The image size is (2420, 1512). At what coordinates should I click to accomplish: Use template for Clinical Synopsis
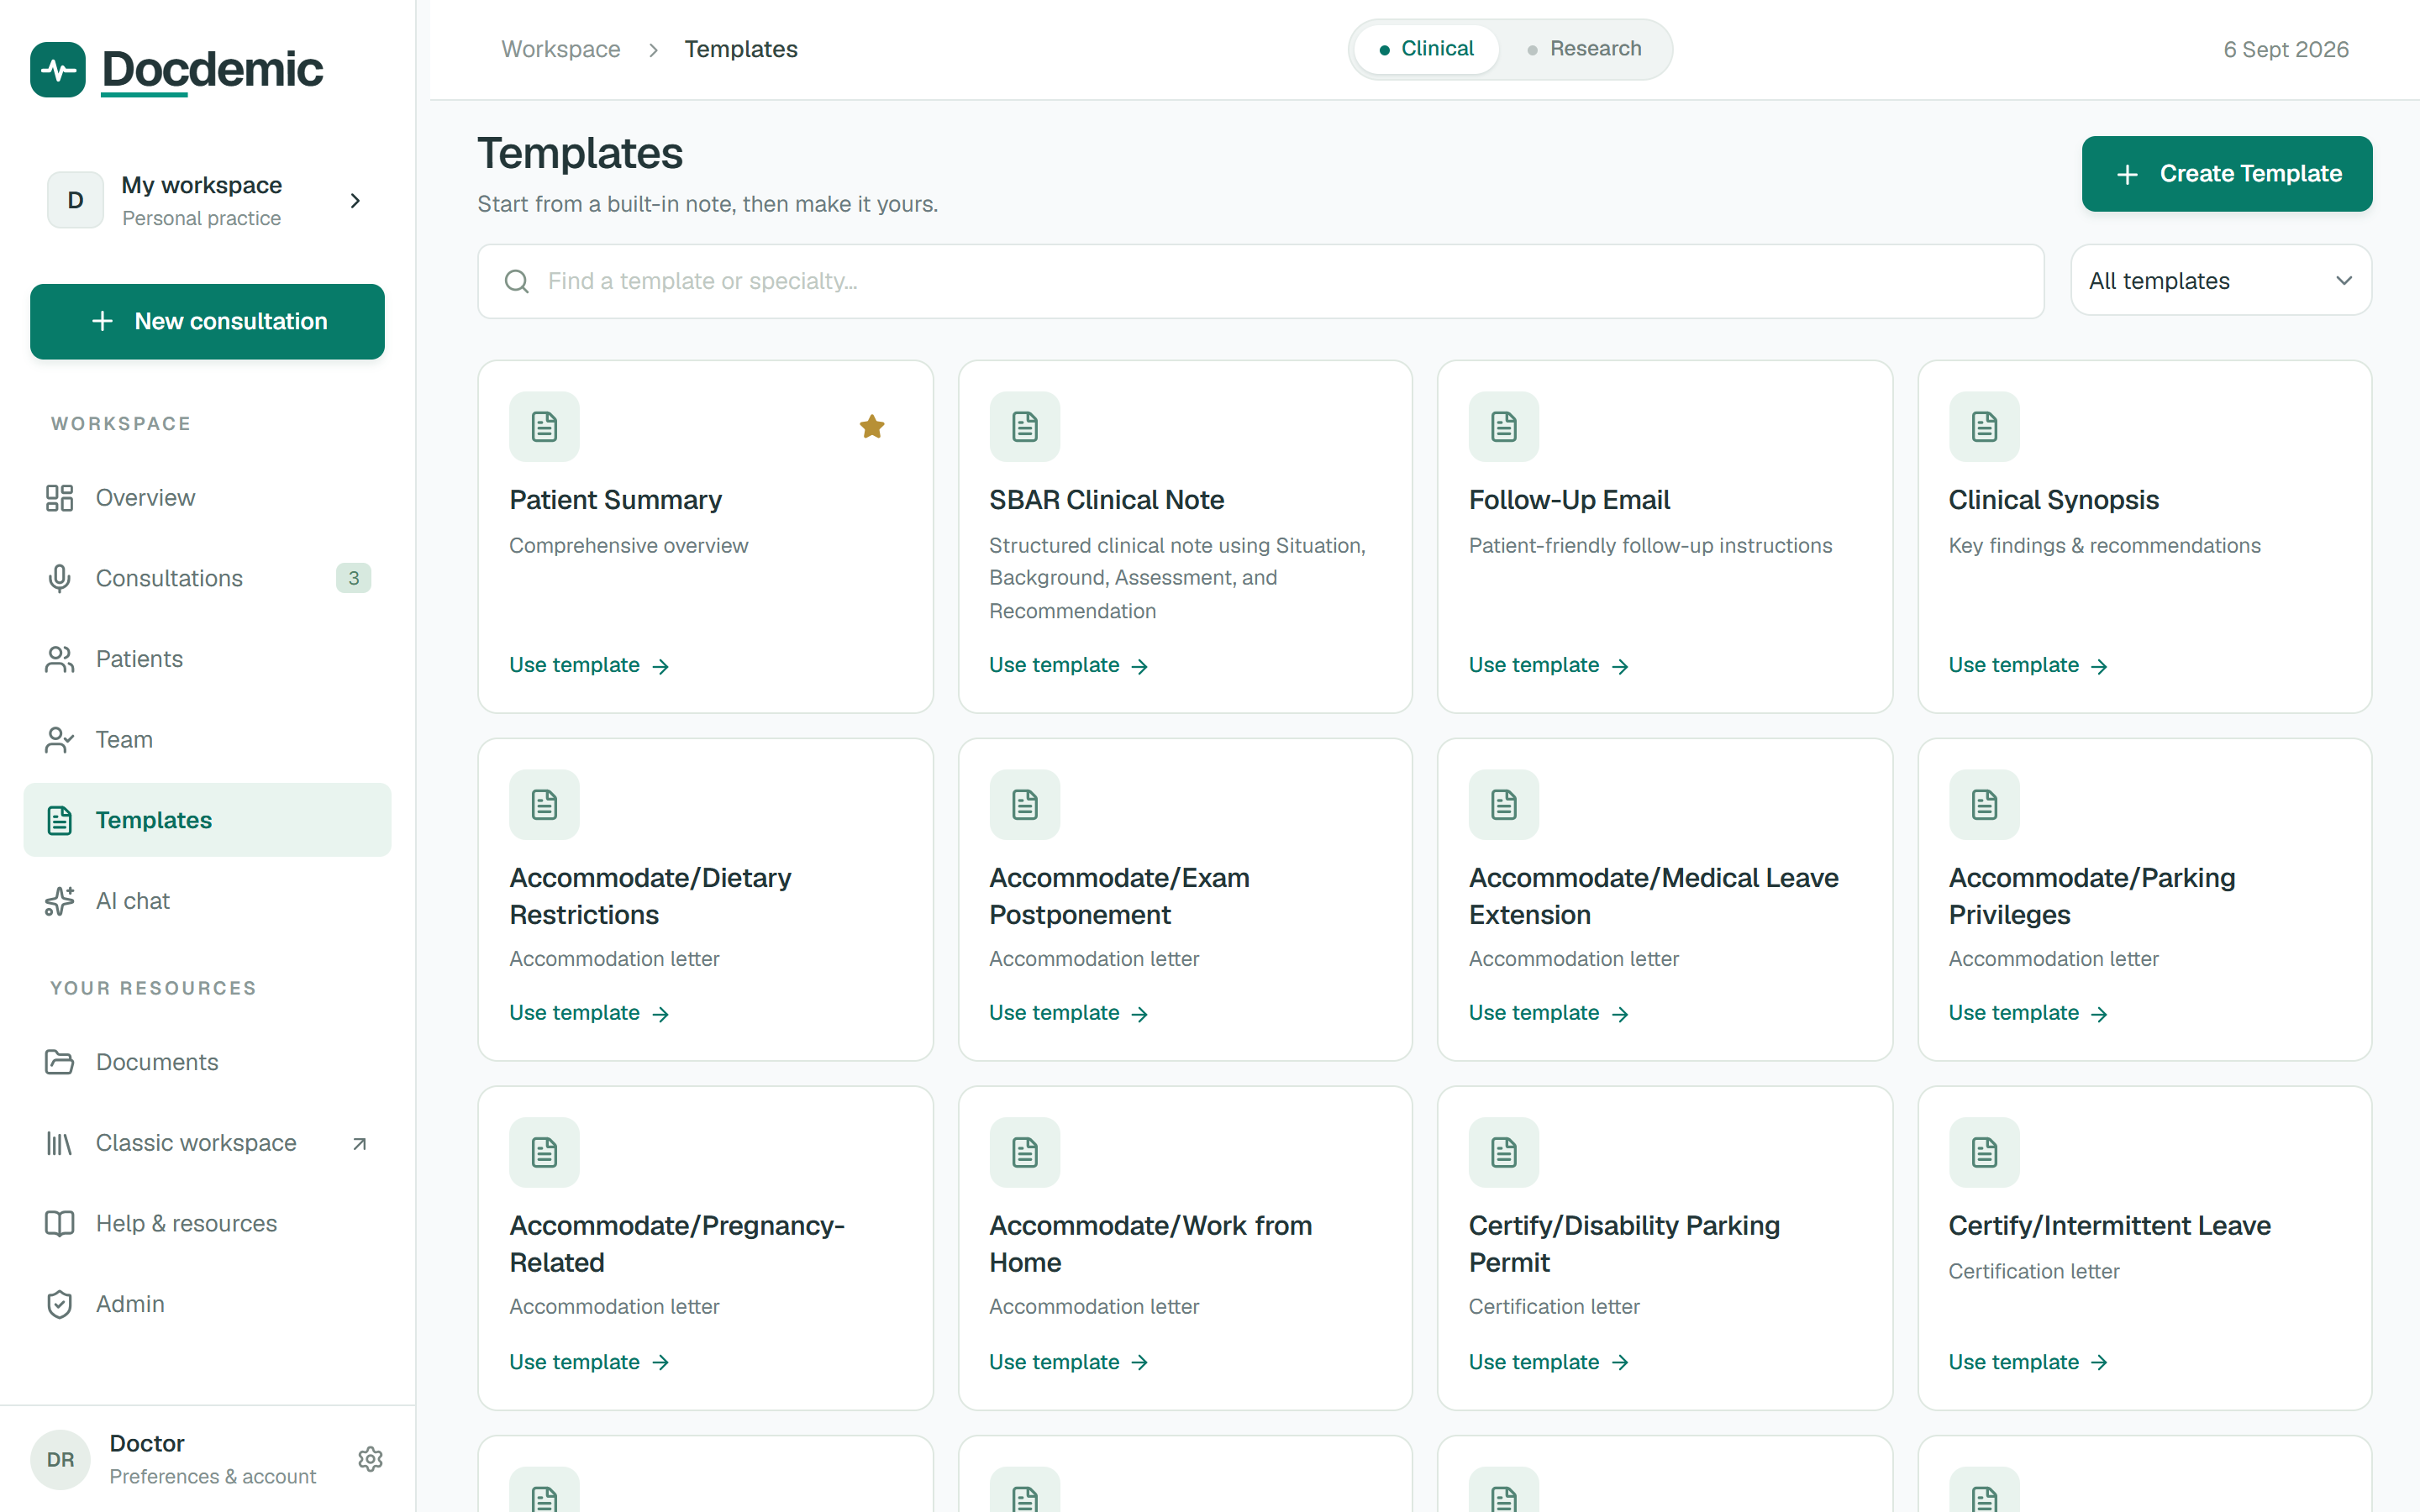tap(2029, 665)
